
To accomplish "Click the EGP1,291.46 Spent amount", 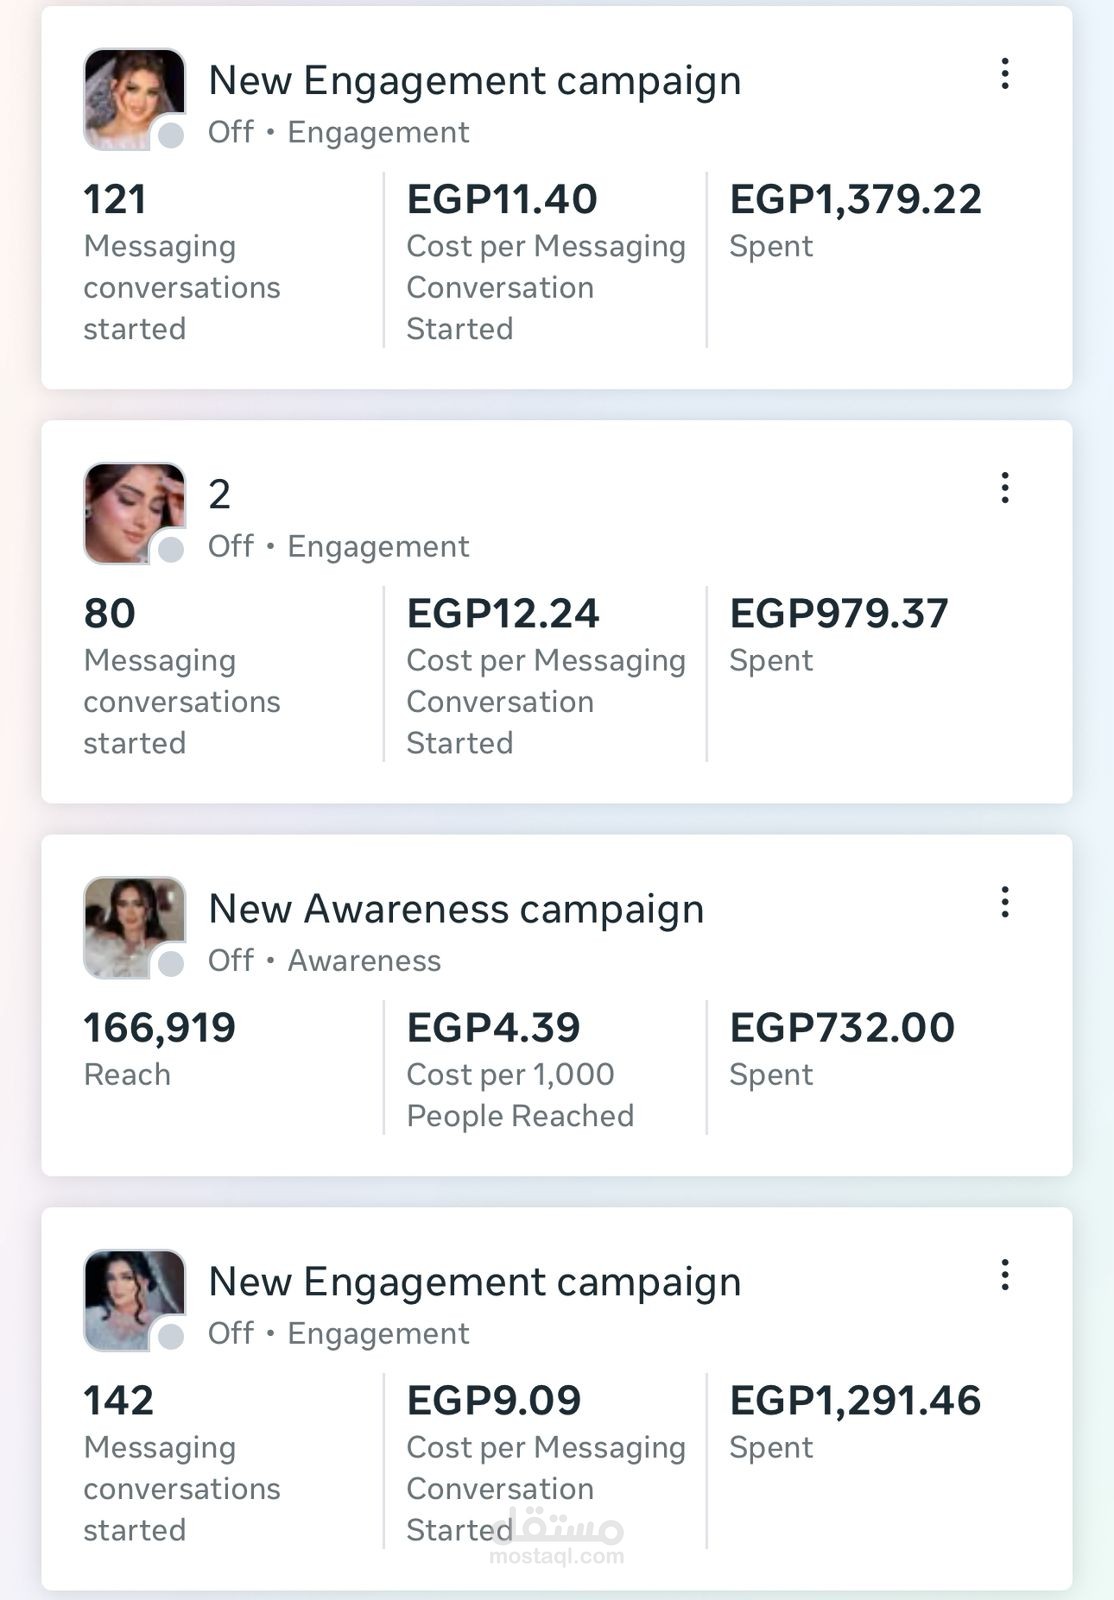I will point(855,1401).
